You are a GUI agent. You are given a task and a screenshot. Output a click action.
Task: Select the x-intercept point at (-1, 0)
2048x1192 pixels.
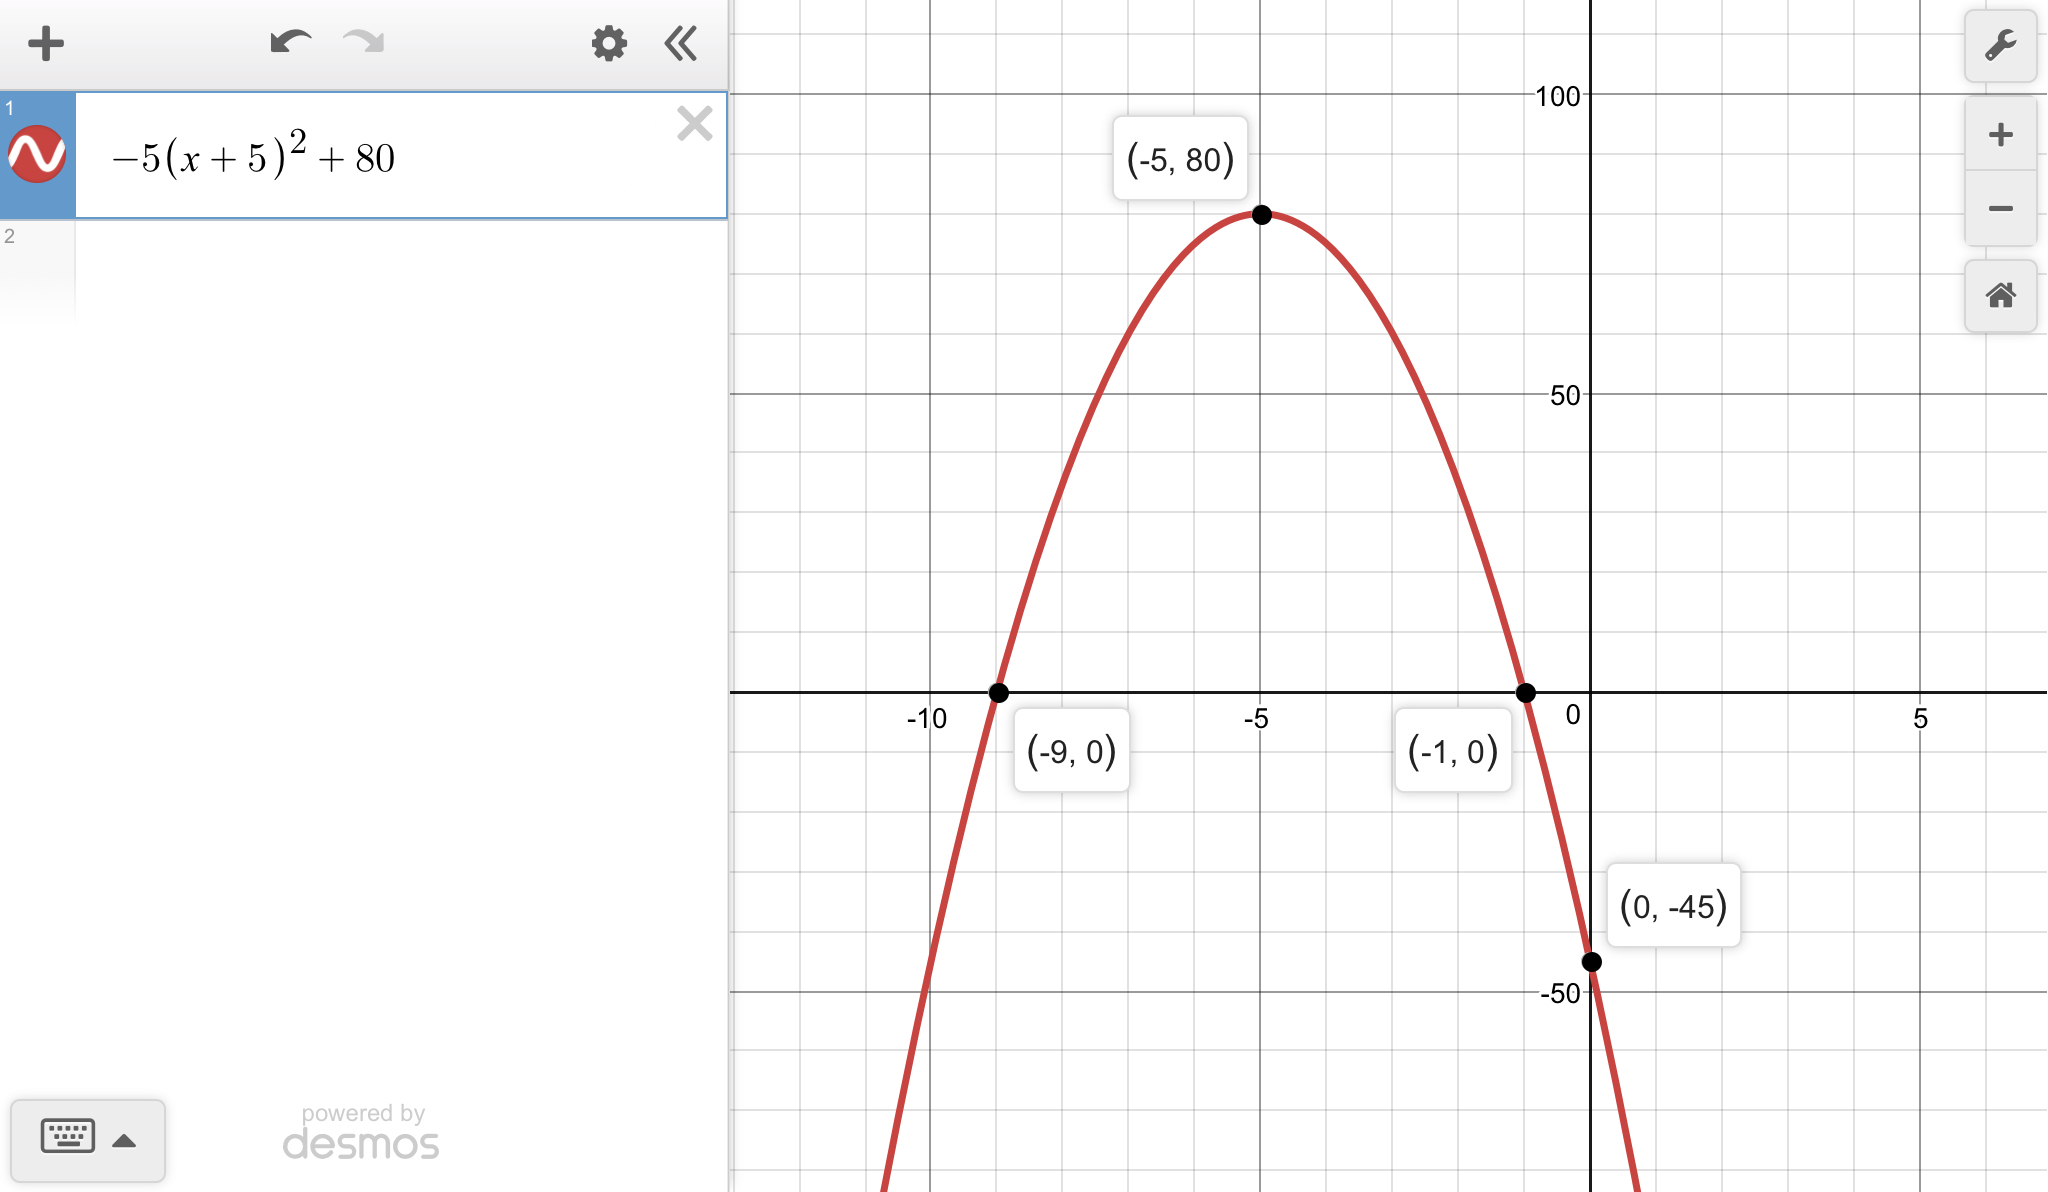pyautogui.click(x=1525, y=693)
